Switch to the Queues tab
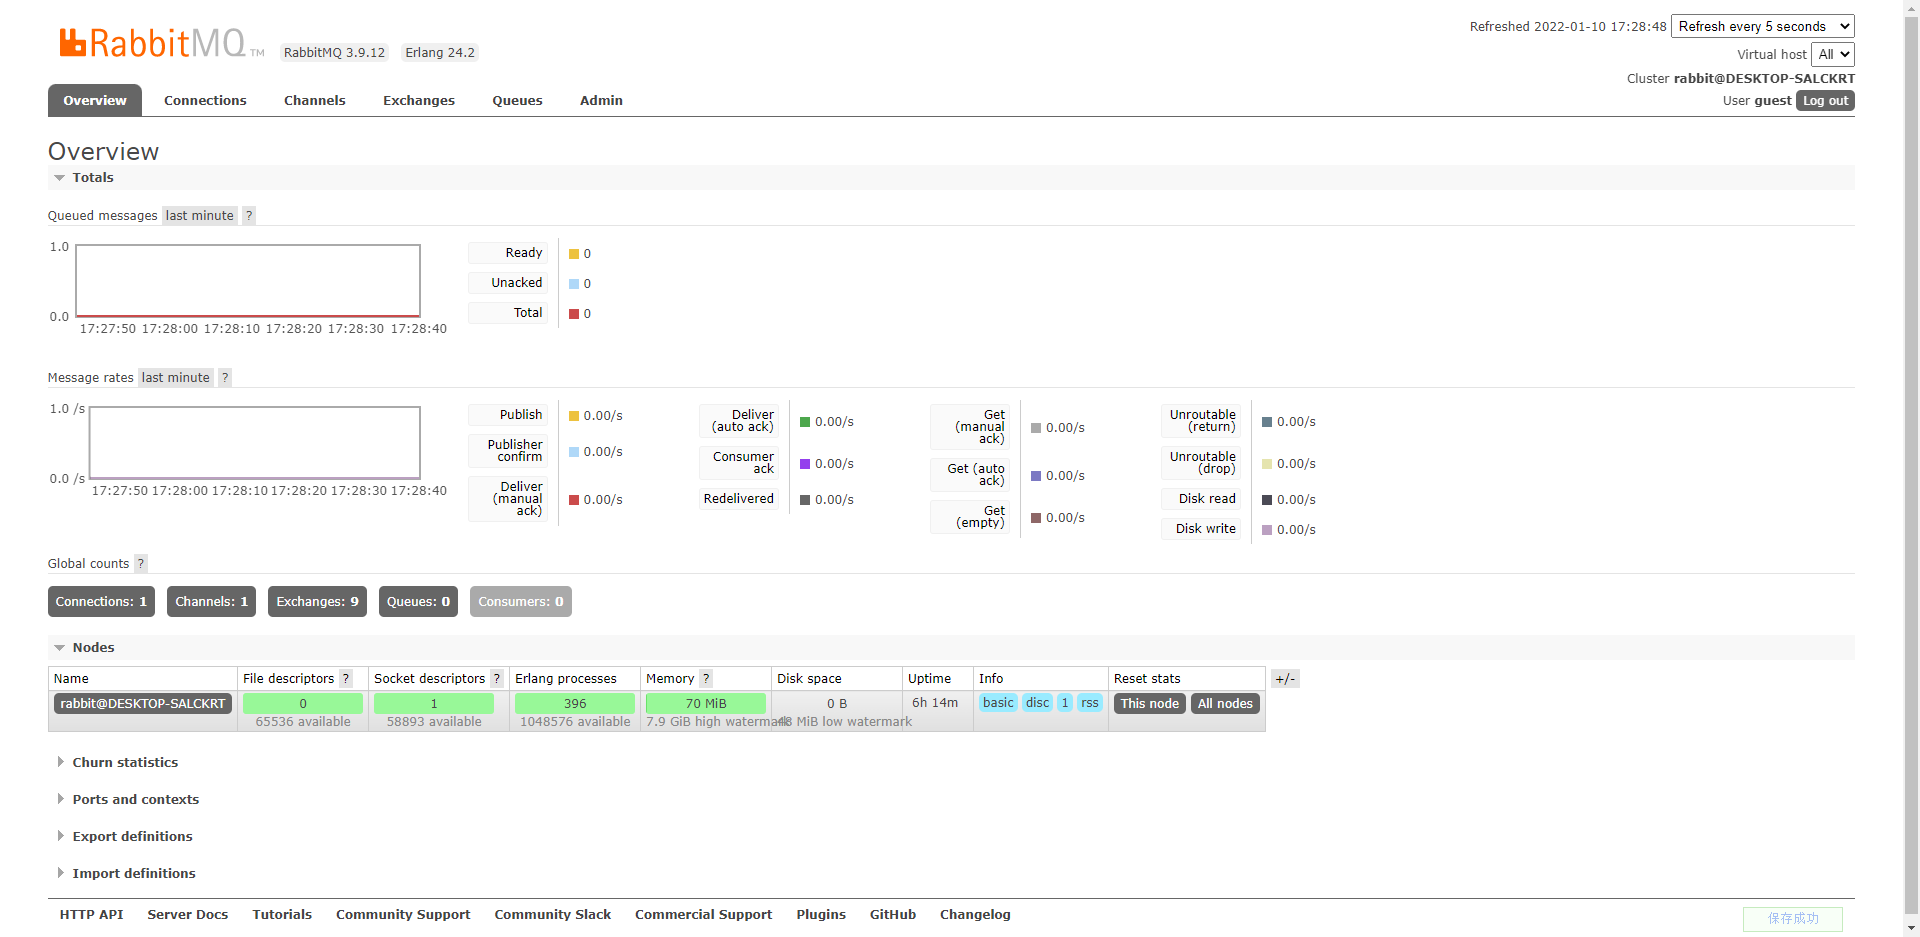Viewport: 1920px width, 937px height. 517,100
